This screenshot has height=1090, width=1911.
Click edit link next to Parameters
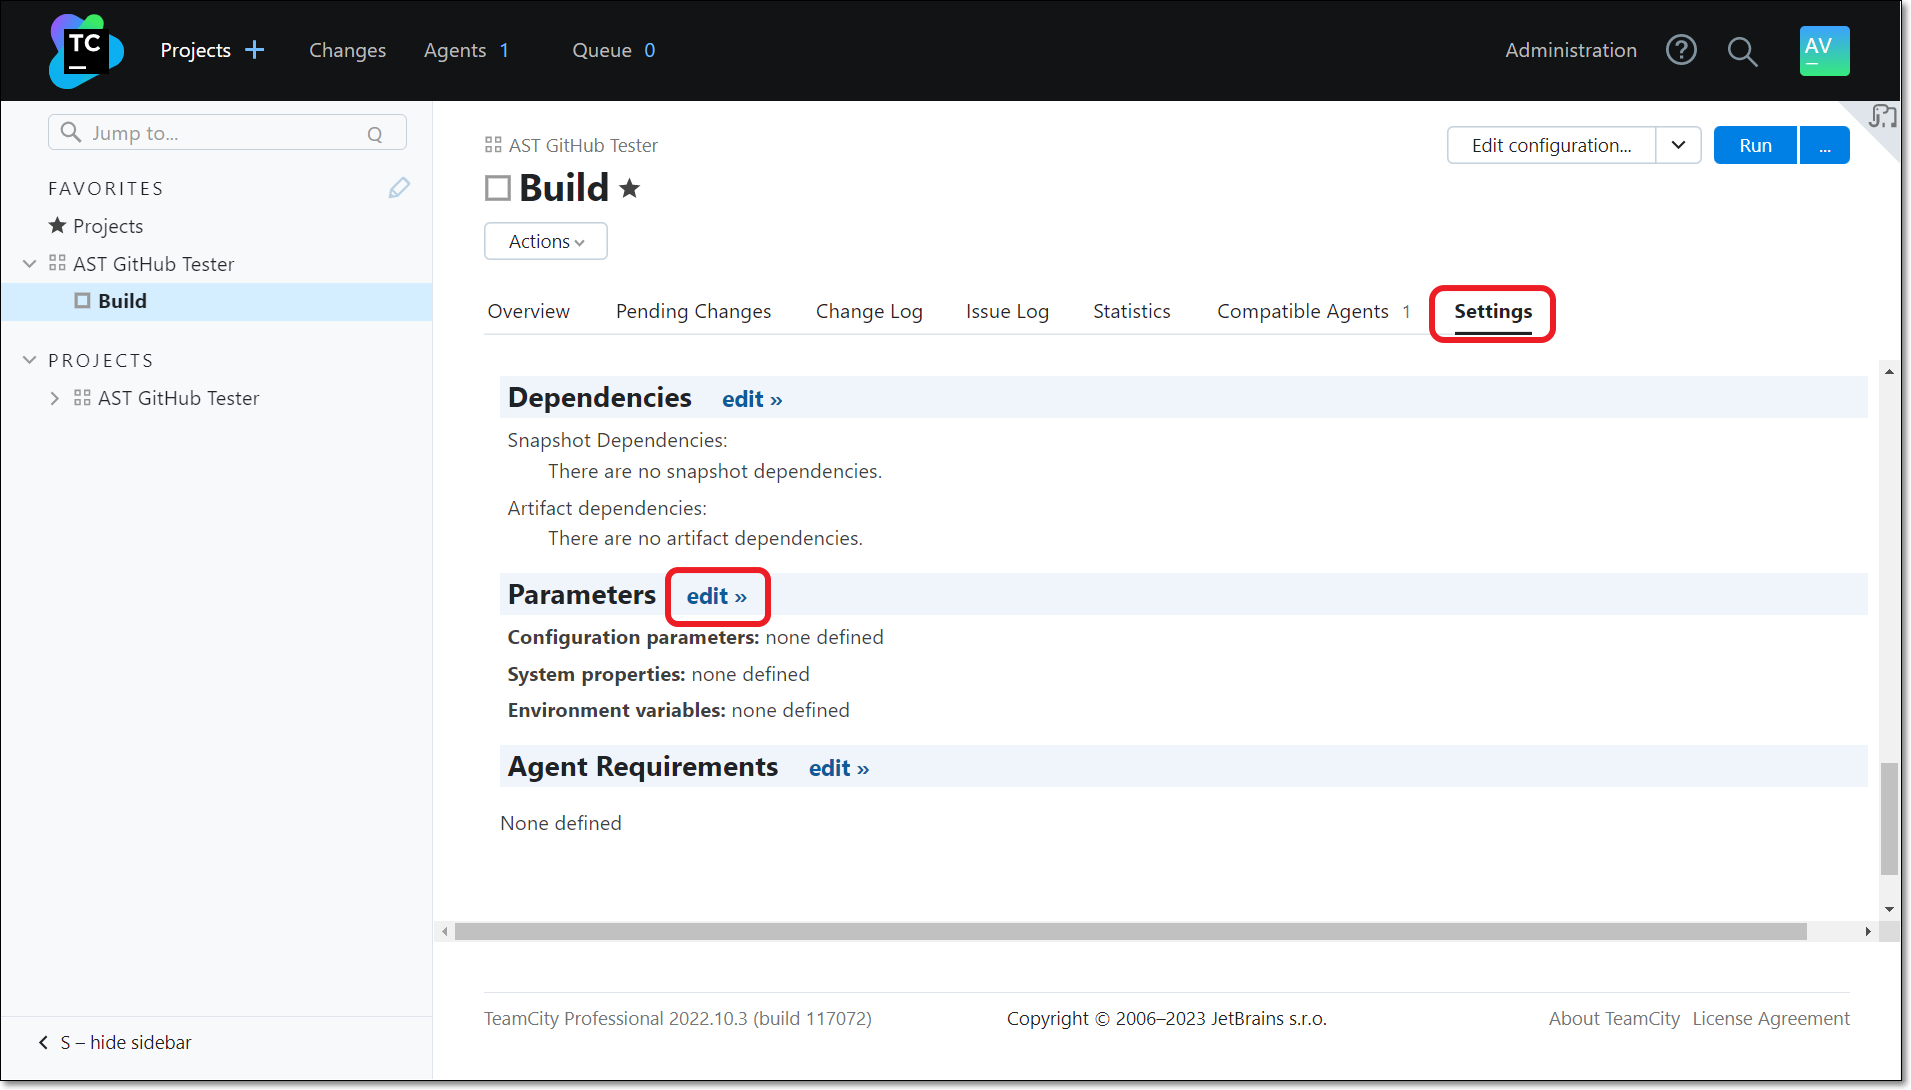click(716, 596)
